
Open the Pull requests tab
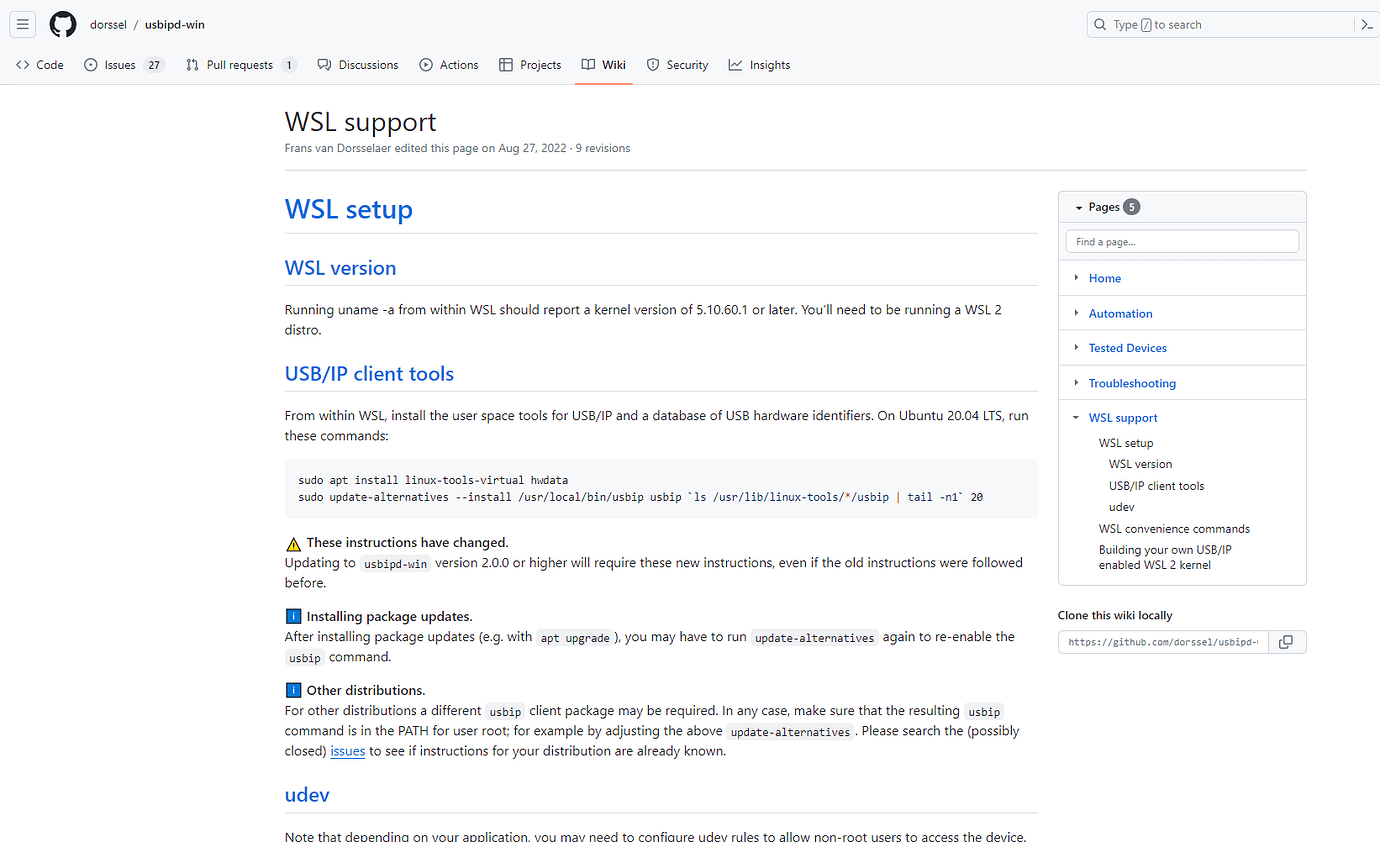pos(240,65)
